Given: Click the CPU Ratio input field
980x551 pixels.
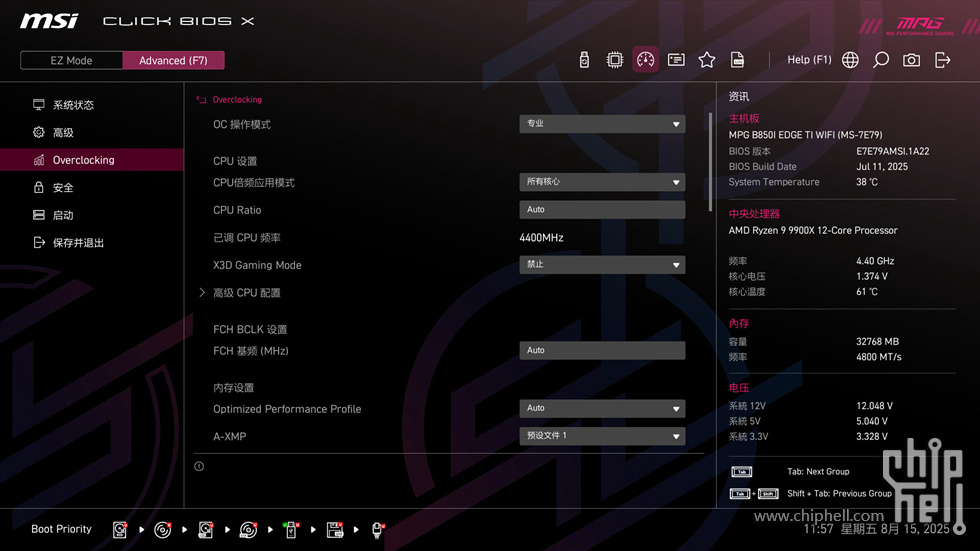Looking at the screenshot, I should (602, 209).
